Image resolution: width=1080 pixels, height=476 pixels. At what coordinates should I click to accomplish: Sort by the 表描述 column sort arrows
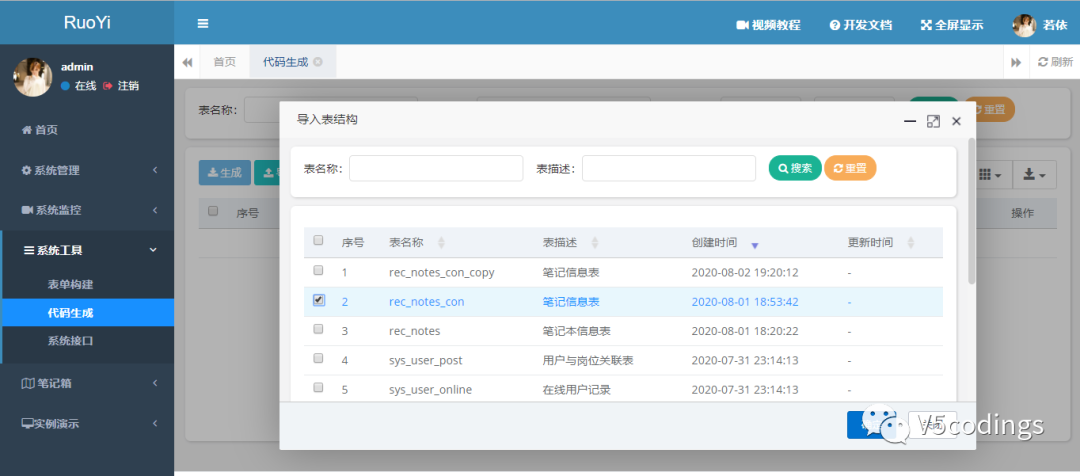coord(595,243)
